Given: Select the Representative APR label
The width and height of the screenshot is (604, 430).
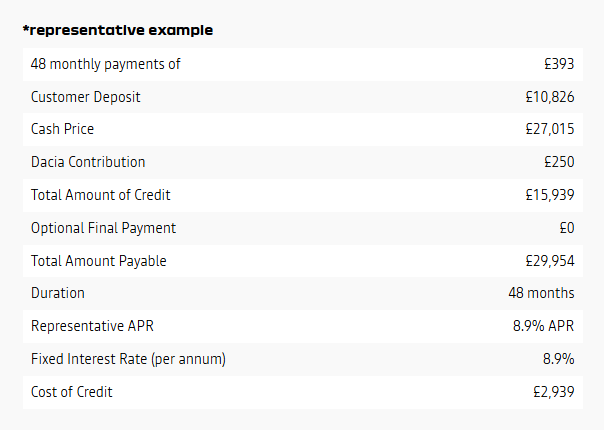Looking at the screenshot, I should point(92,326).
